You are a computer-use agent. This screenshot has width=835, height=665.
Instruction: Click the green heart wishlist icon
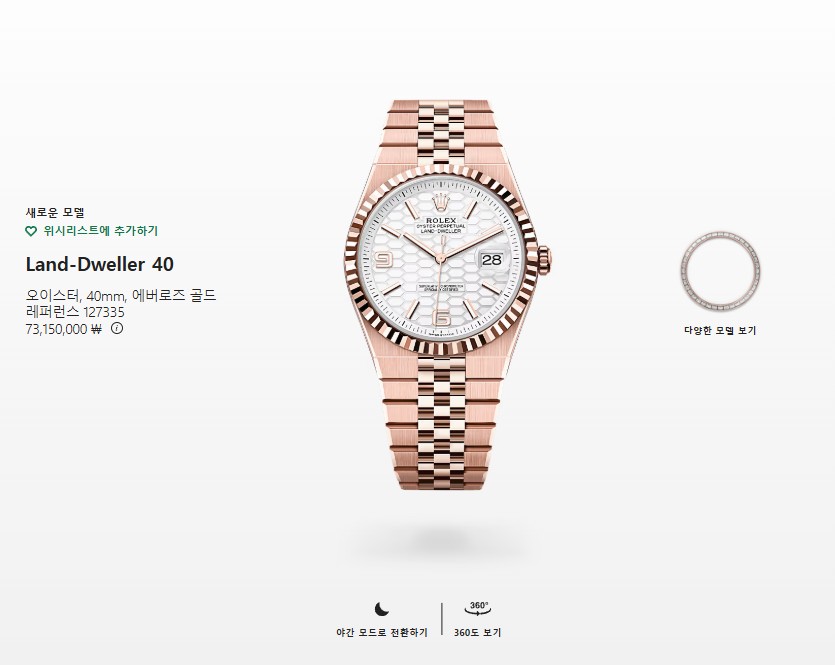tap(31, 231)
